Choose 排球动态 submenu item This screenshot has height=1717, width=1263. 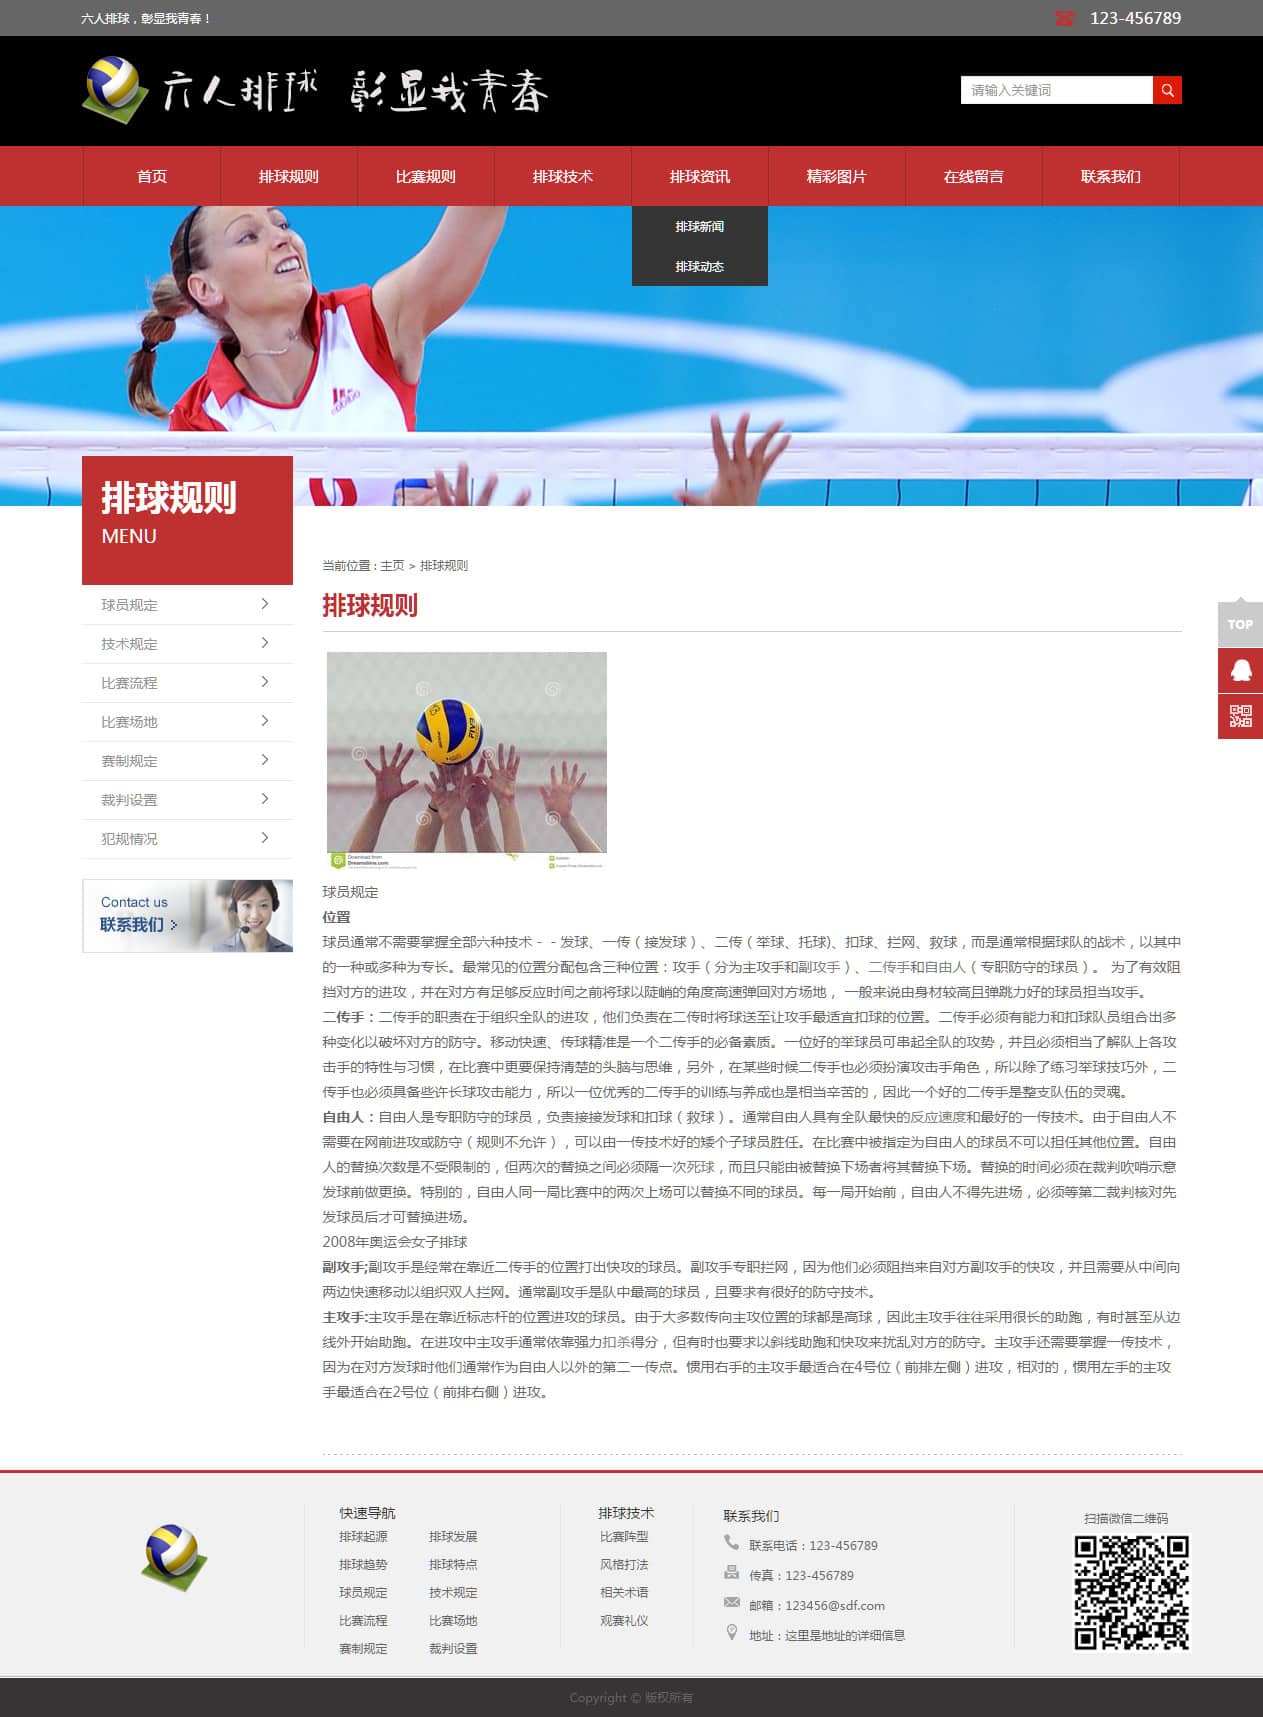pyautogui.click(x=699, y=267)
